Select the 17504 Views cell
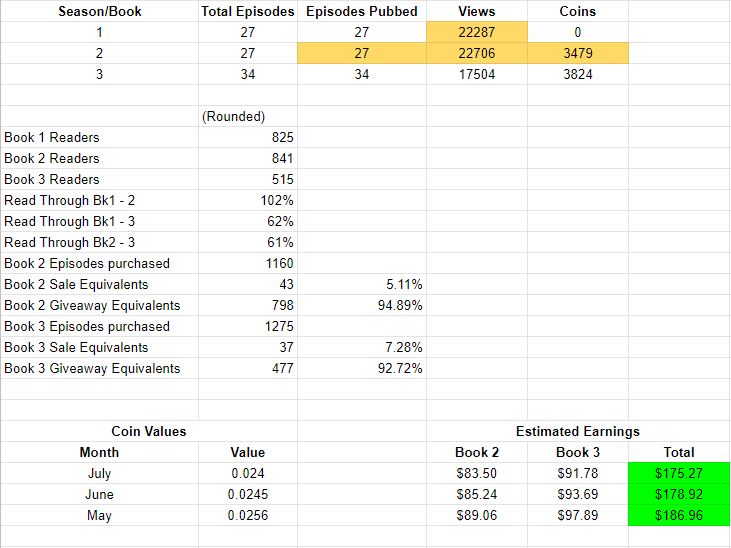 pyautogui.click(x=476, y=74)
